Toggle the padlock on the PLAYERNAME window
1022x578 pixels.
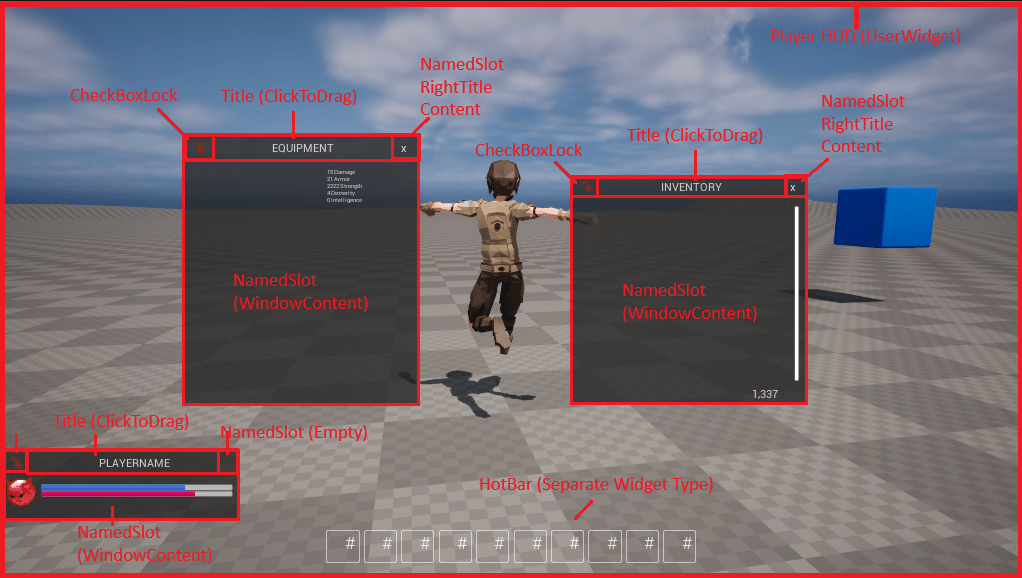15,462
